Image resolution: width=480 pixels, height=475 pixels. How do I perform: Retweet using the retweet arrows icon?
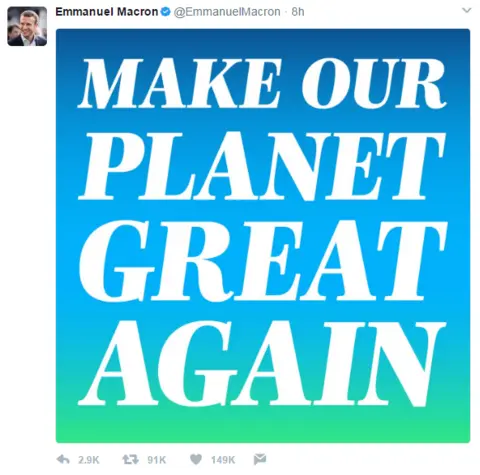[x=130, y=460]
